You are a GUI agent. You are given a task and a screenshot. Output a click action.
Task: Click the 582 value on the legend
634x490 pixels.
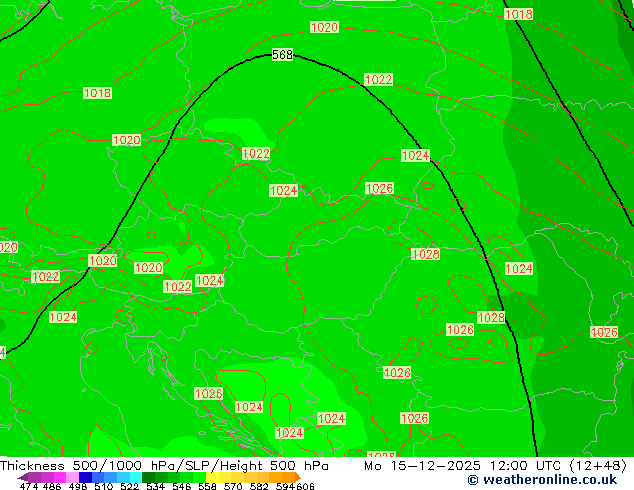coord(259,486)
